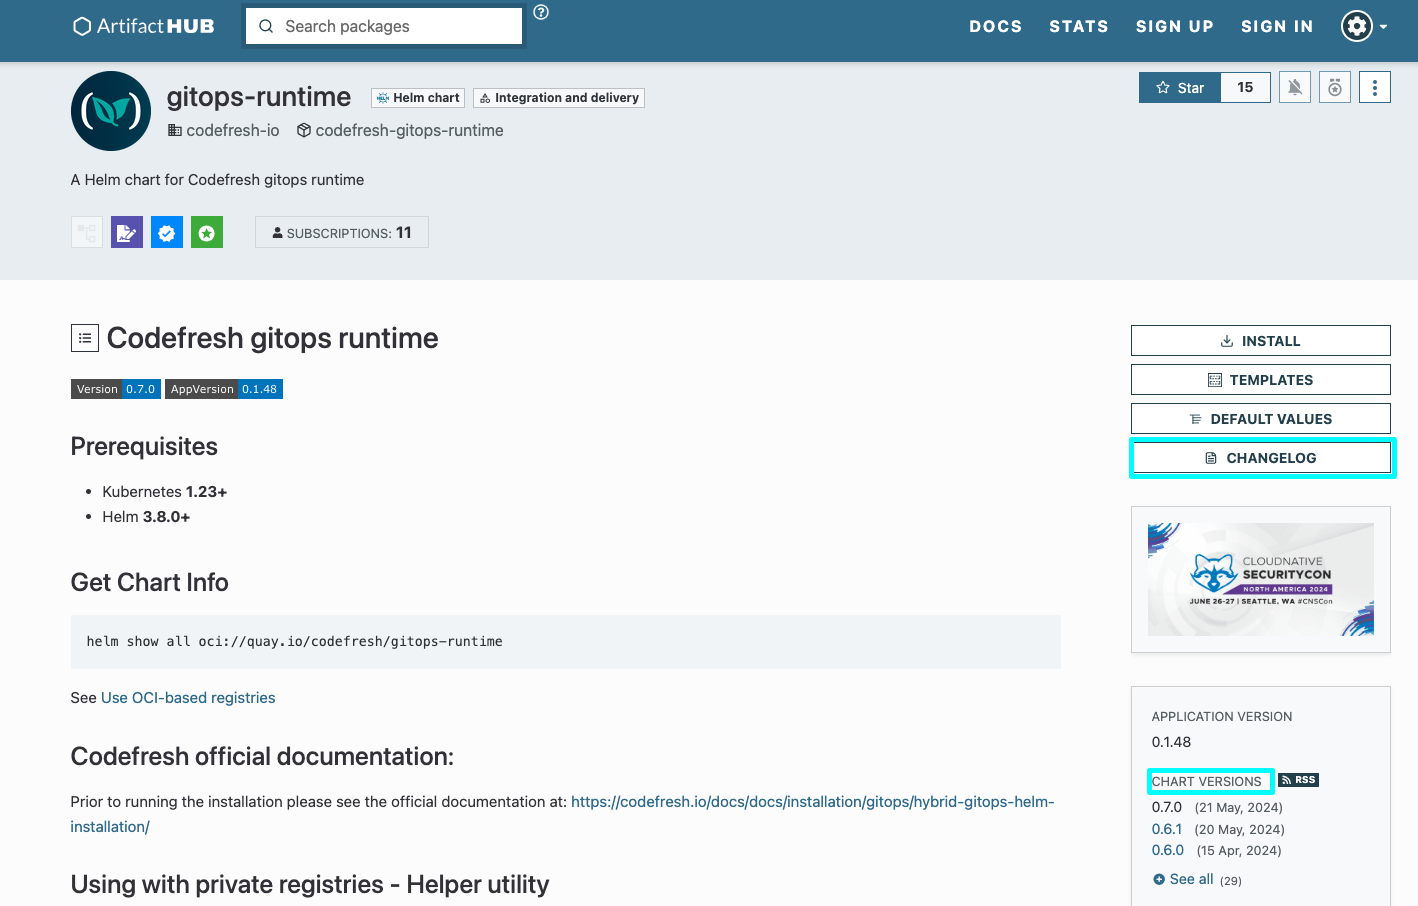Screen dimensions: 1418x906
Task: Click the CloudNative SecurityCon banner
Action: [x=1260, y=580]
